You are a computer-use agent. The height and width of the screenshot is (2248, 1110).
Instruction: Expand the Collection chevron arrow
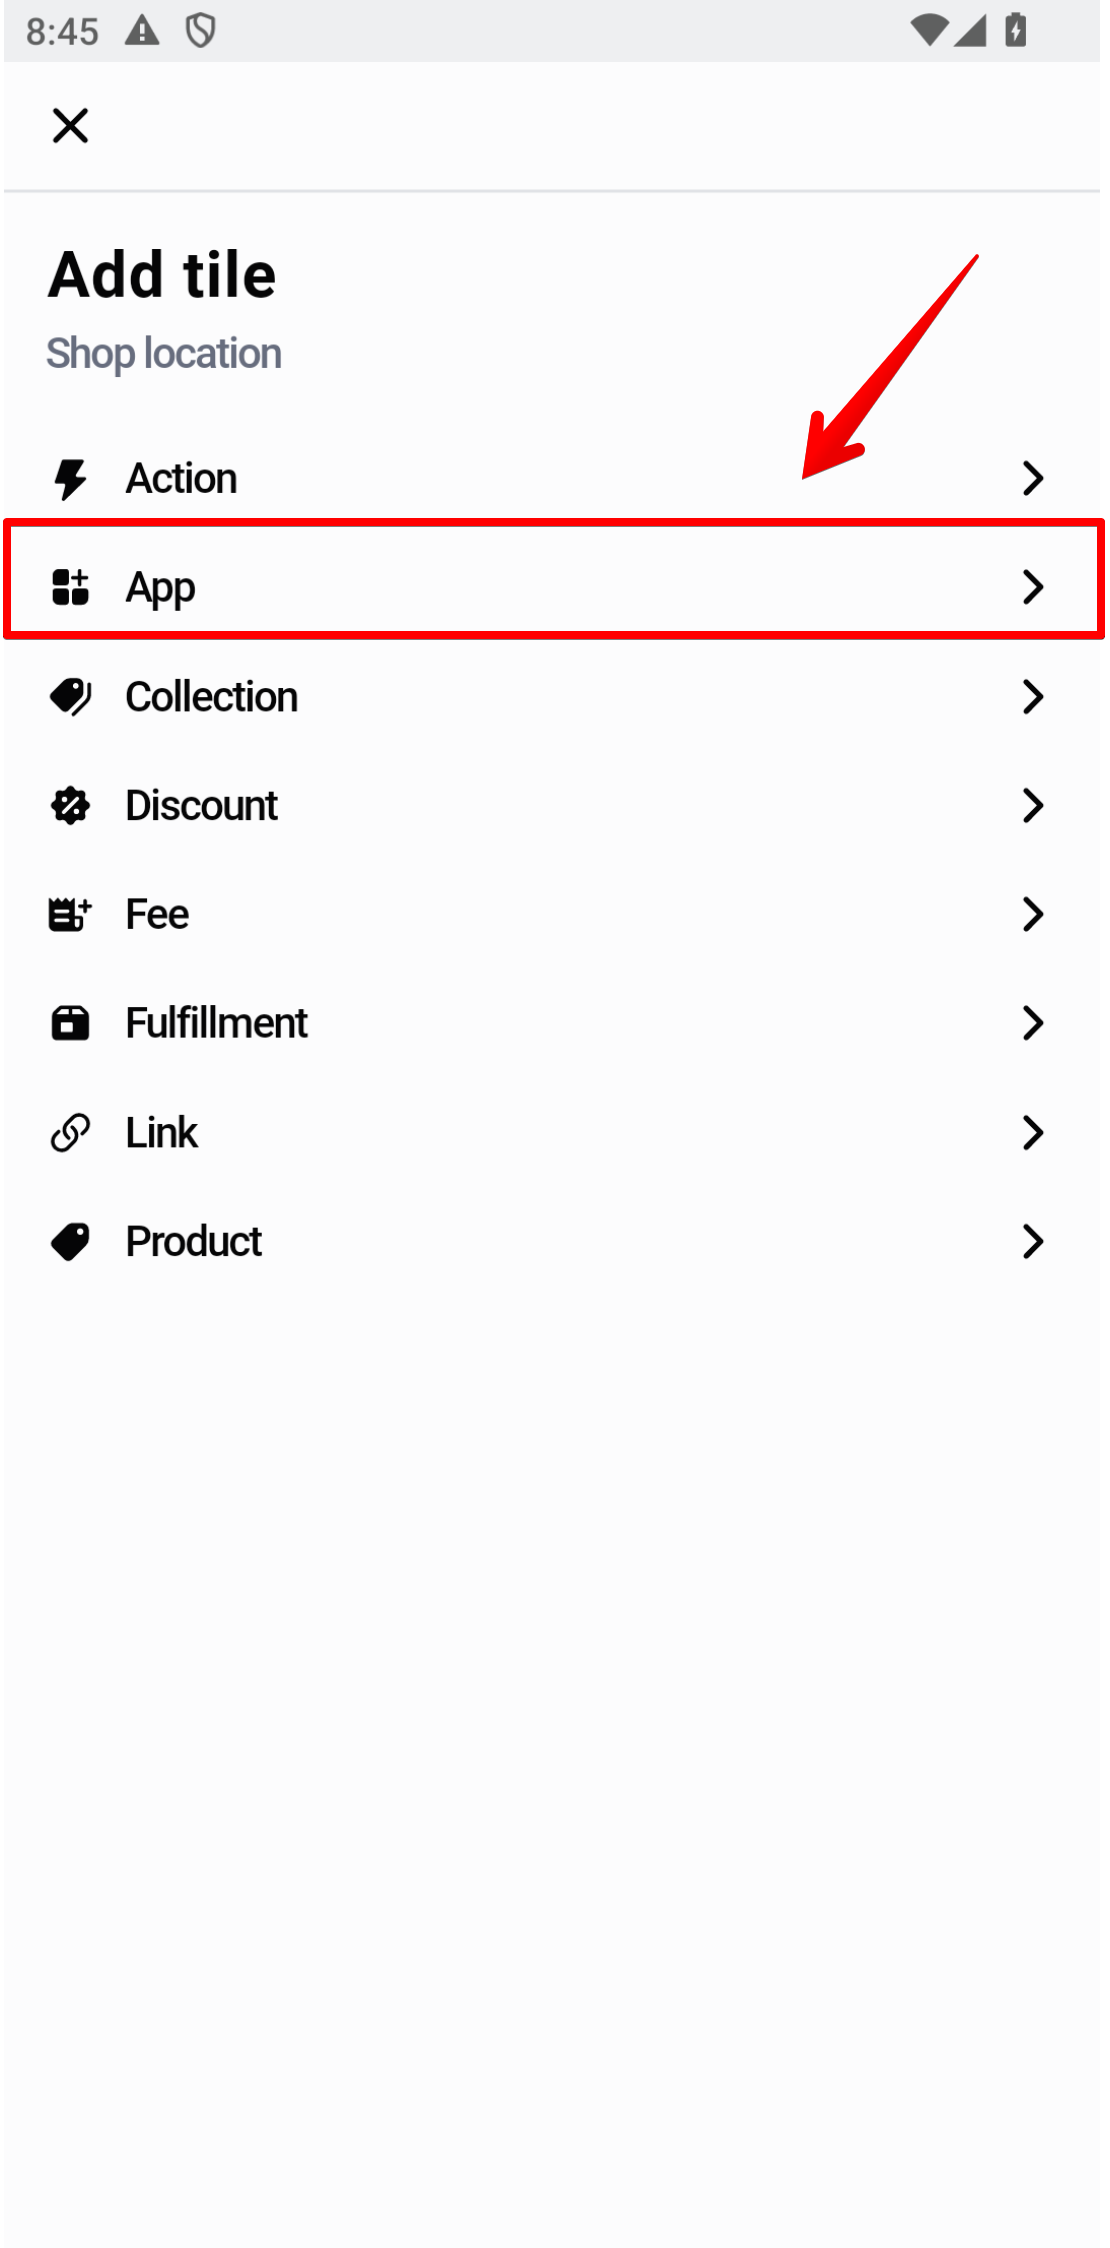click(1032, 697)
